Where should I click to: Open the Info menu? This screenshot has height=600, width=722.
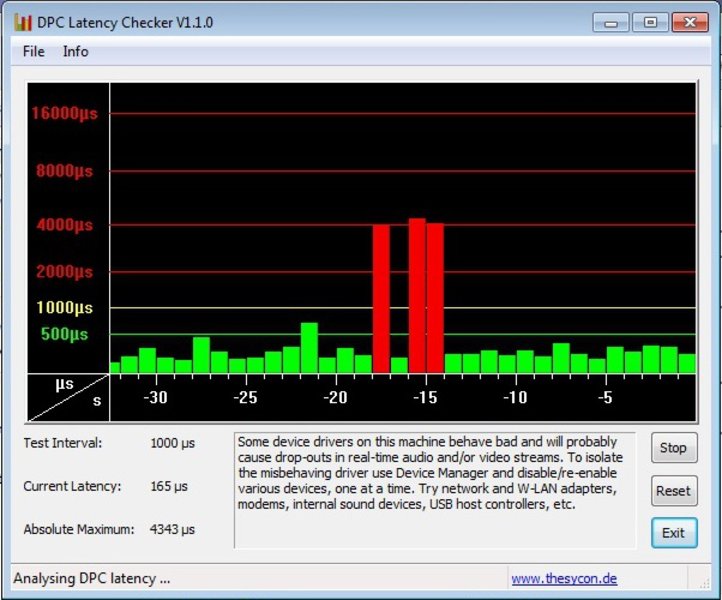[76, 51]
